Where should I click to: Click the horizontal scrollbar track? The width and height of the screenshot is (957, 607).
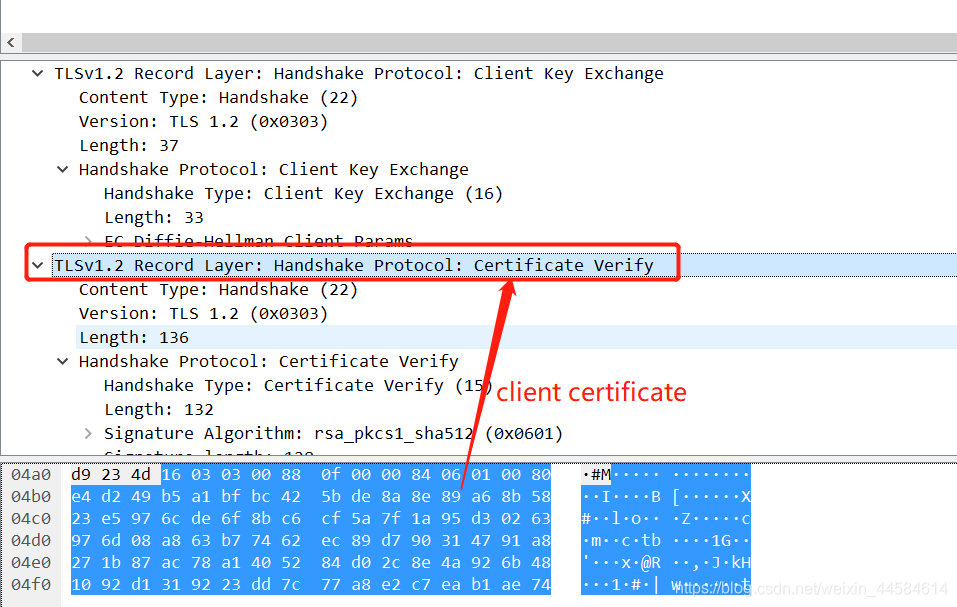tap(489, 43)
